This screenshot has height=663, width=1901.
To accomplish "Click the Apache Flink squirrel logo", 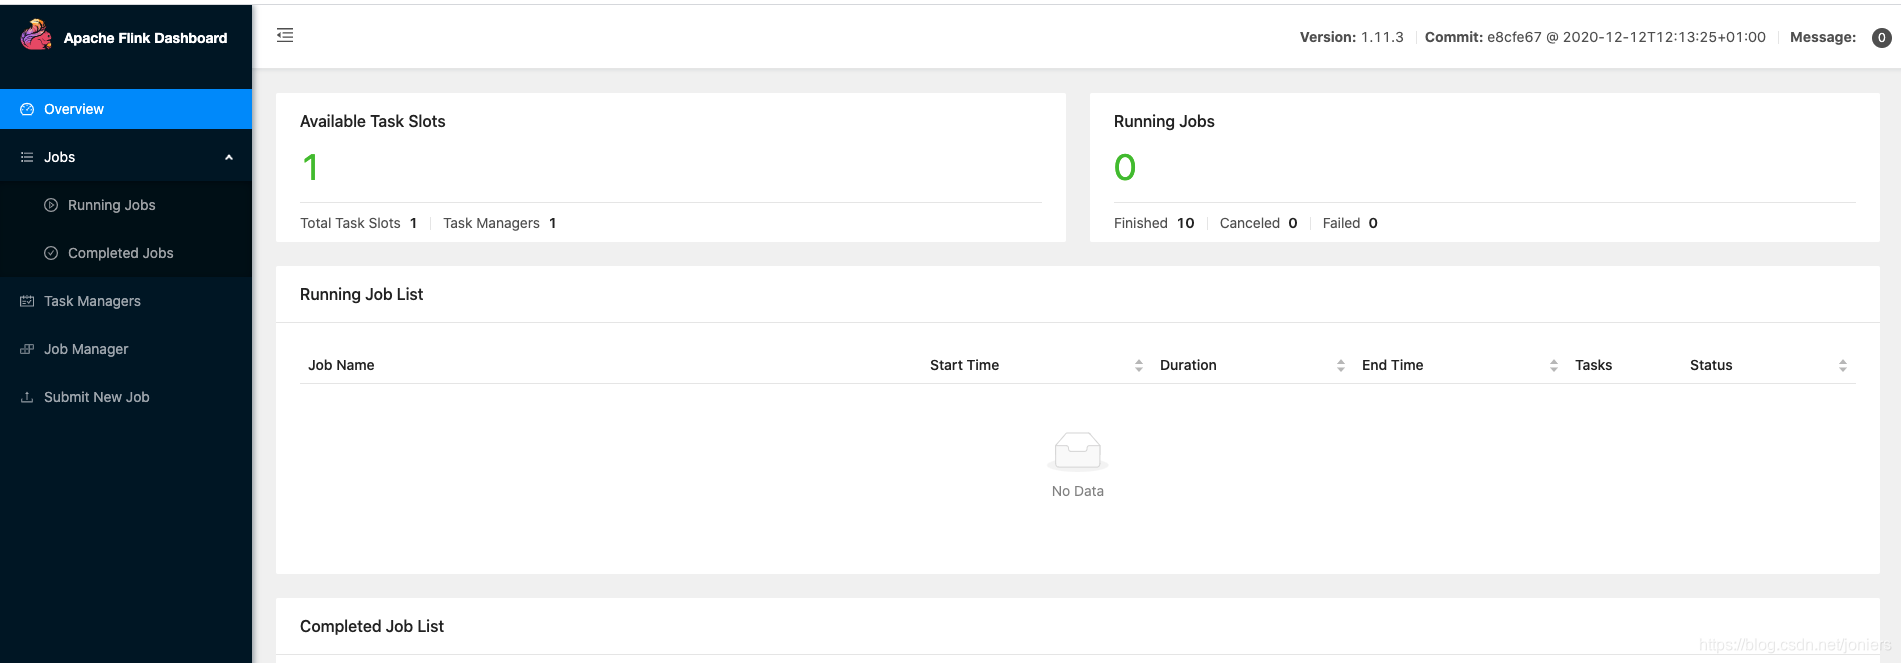I will click(x=36, y=36).
